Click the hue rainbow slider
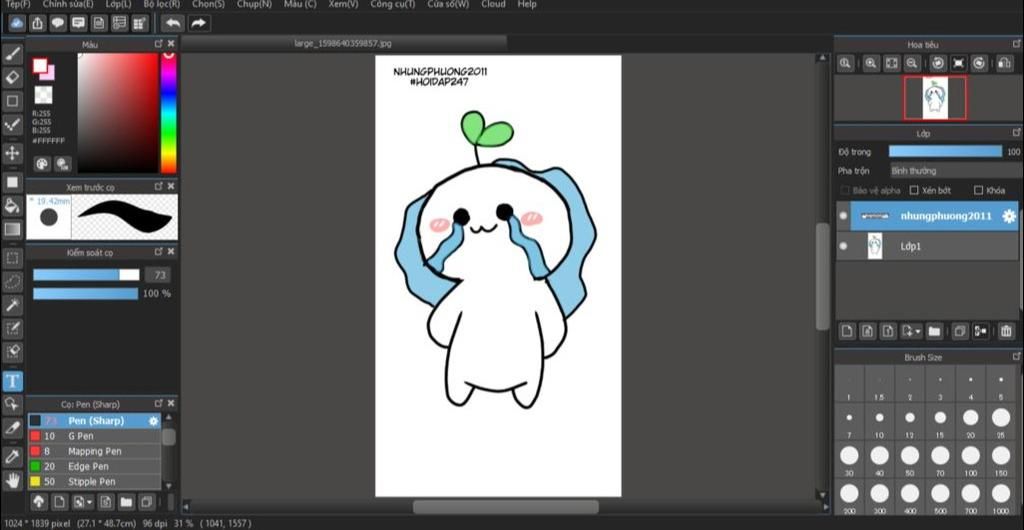This screenshot has width=1024, height=530. tap(168, 113)
